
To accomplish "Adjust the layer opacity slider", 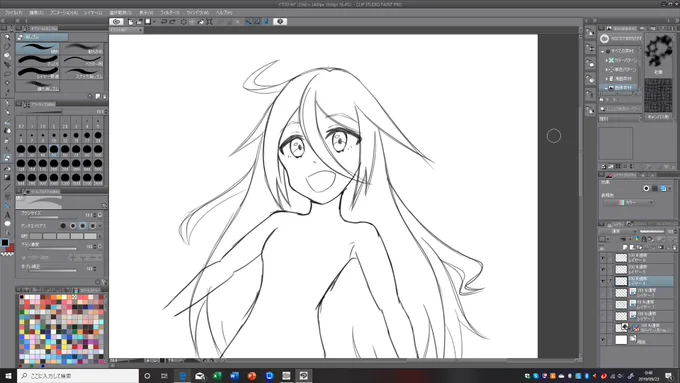I will pyautogui.click(x=652, y=232).
